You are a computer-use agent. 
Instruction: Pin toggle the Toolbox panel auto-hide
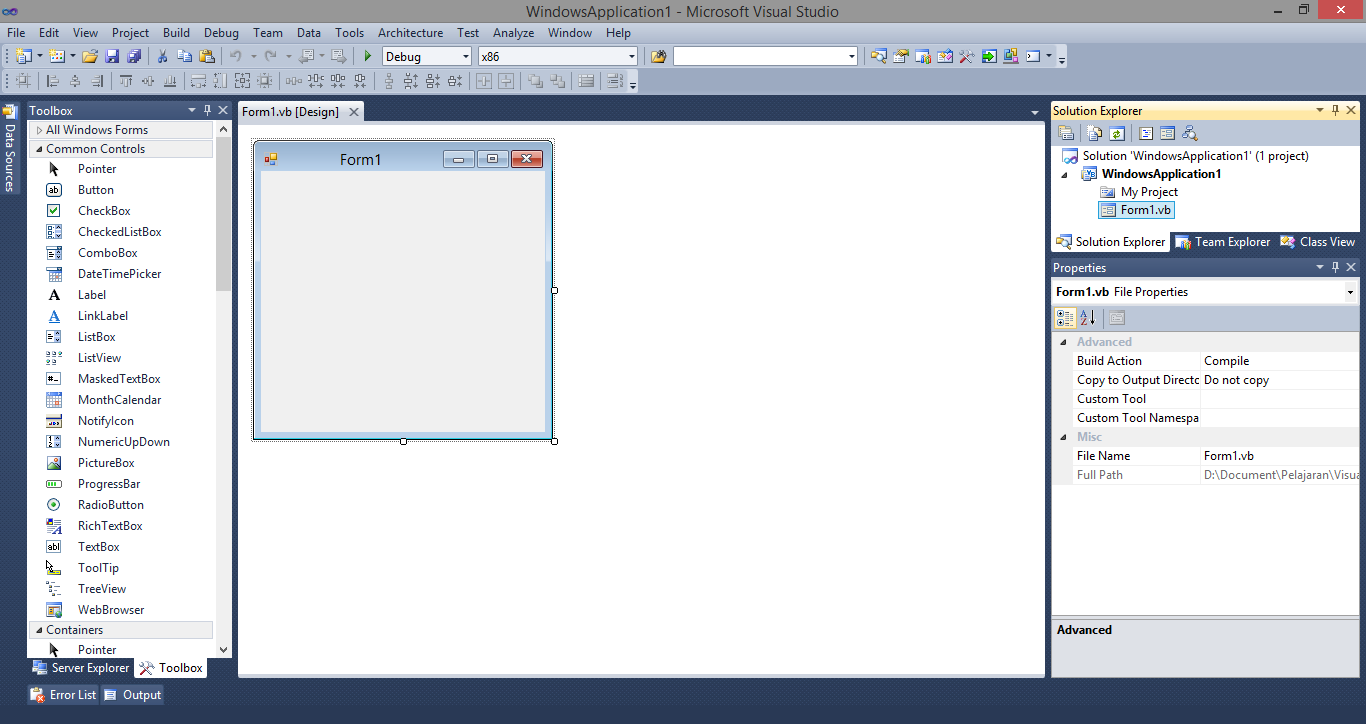[x=208, y=110]
